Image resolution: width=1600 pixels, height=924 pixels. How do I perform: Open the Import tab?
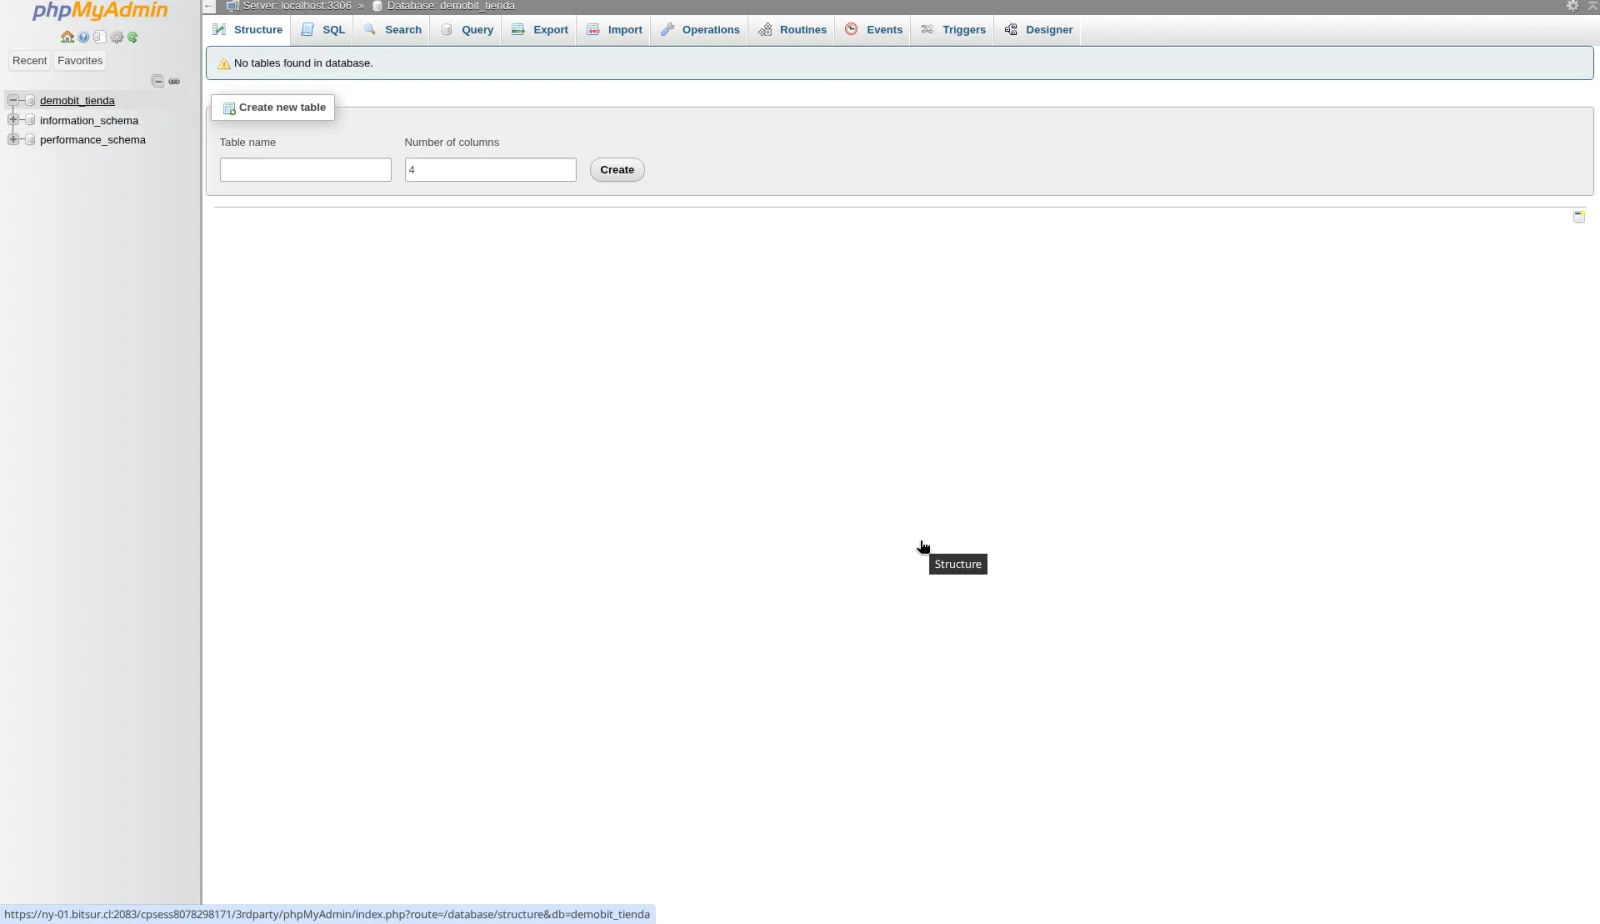tap(614, 30)
